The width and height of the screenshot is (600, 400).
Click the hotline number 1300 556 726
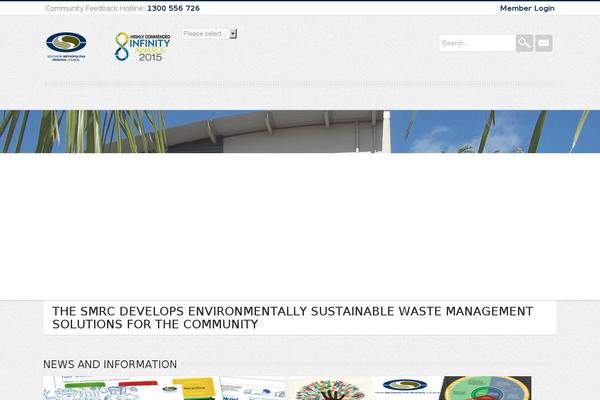[173, 8]
